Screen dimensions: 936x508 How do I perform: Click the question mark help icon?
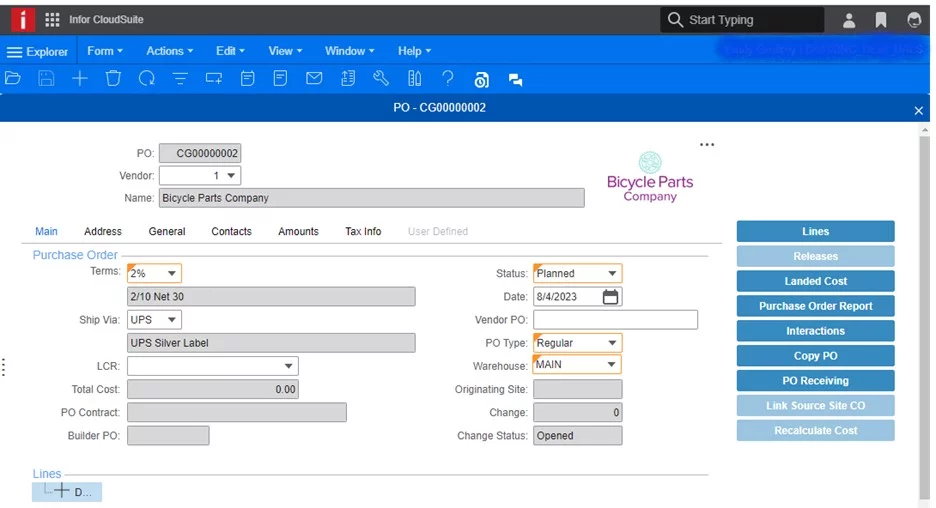click(448, 79)
